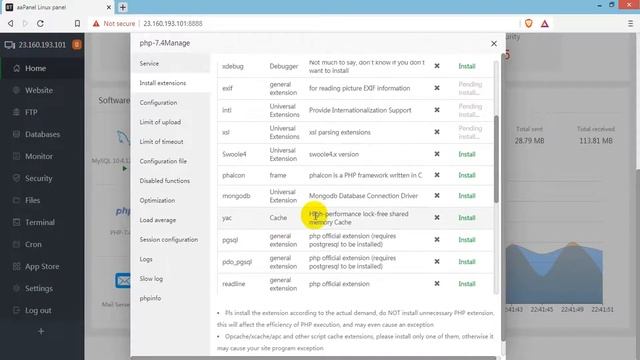Click the yac extension name

click(227, 218)
